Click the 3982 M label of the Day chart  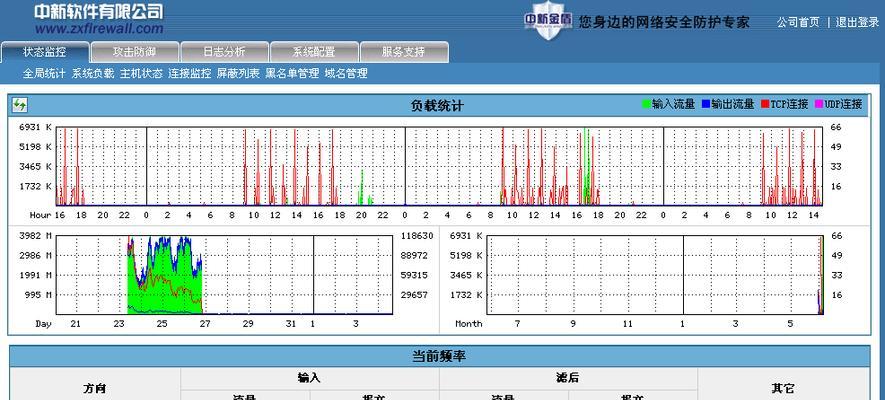click(x=35, y=236)
